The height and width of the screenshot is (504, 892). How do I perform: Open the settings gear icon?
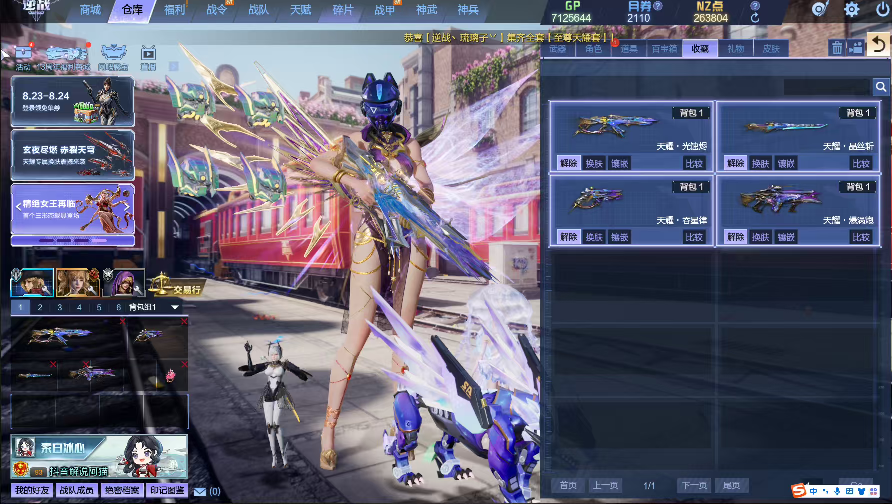[852, 9]
